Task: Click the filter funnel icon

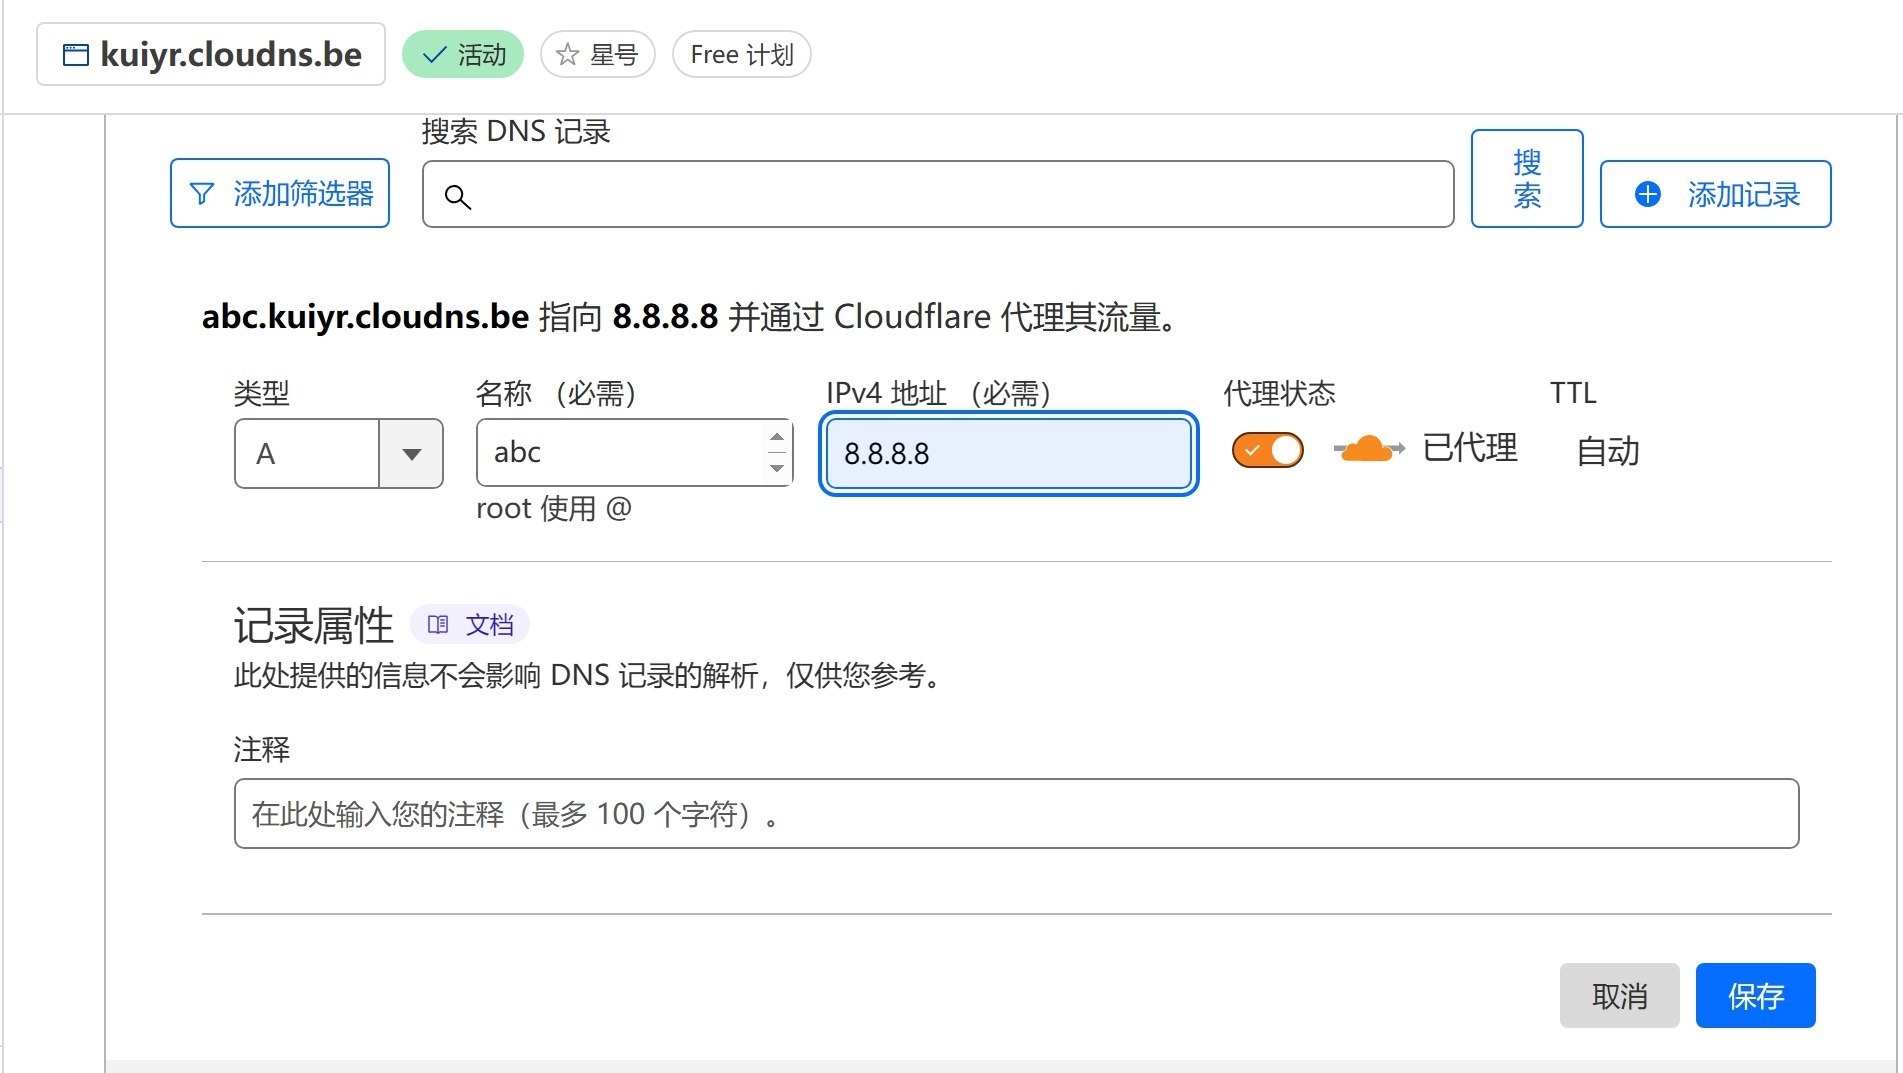Action: click(x=202, y=193)
